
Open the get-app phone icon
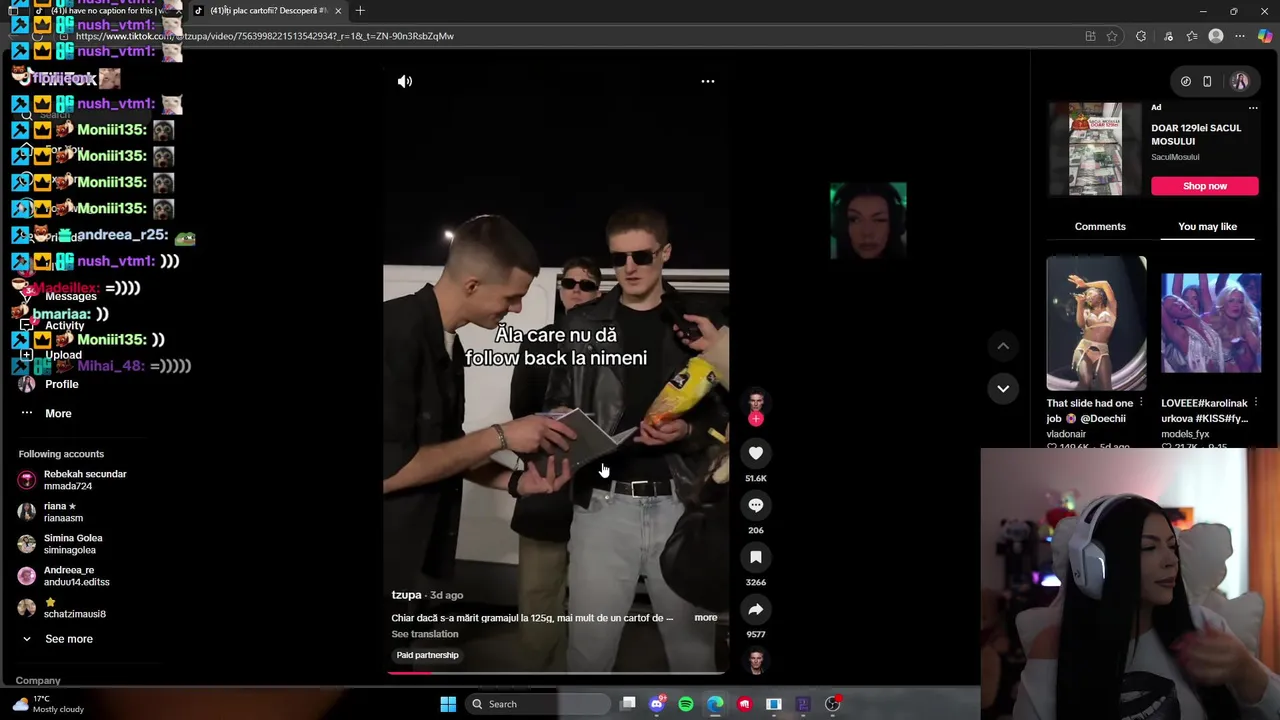coord(1207,82)
